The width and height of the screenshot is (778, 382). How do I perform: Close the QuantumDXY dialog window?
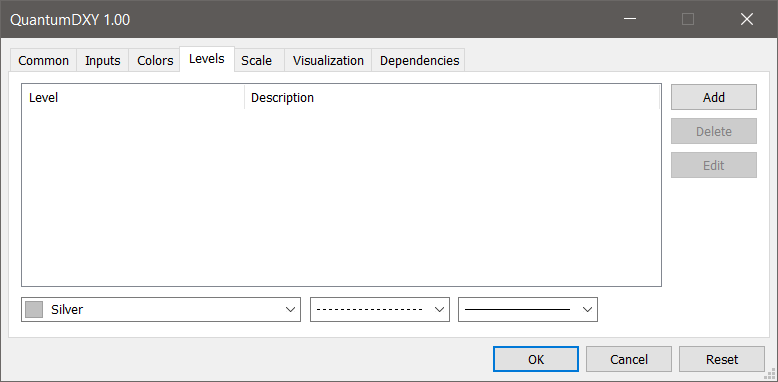(x=747, y=19)
